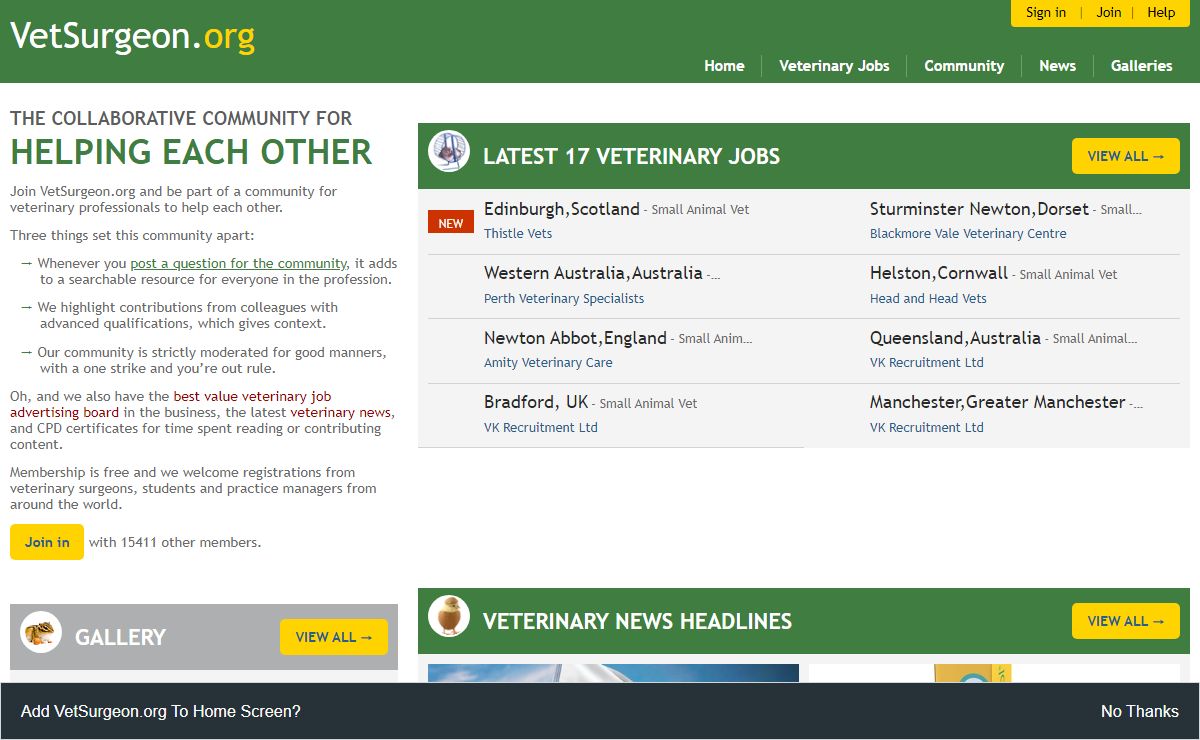Image resolution: width=1200 pixels, height=740 pixels.
Task: Open the Western Australia, Australia job listing
Action: point(594,273)
